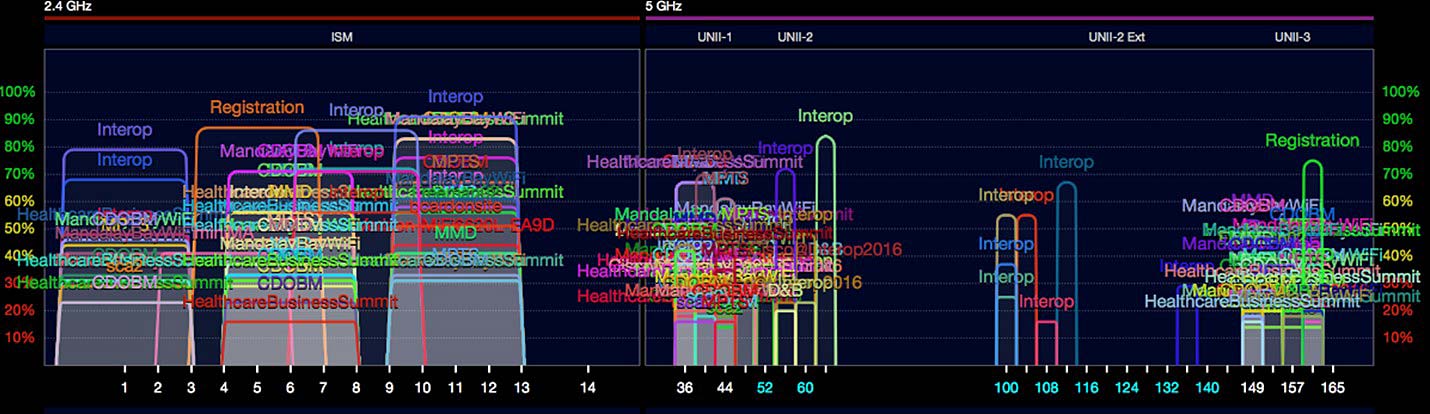Select channel 6 on the 2.4 GHz axis

[290, 386]
